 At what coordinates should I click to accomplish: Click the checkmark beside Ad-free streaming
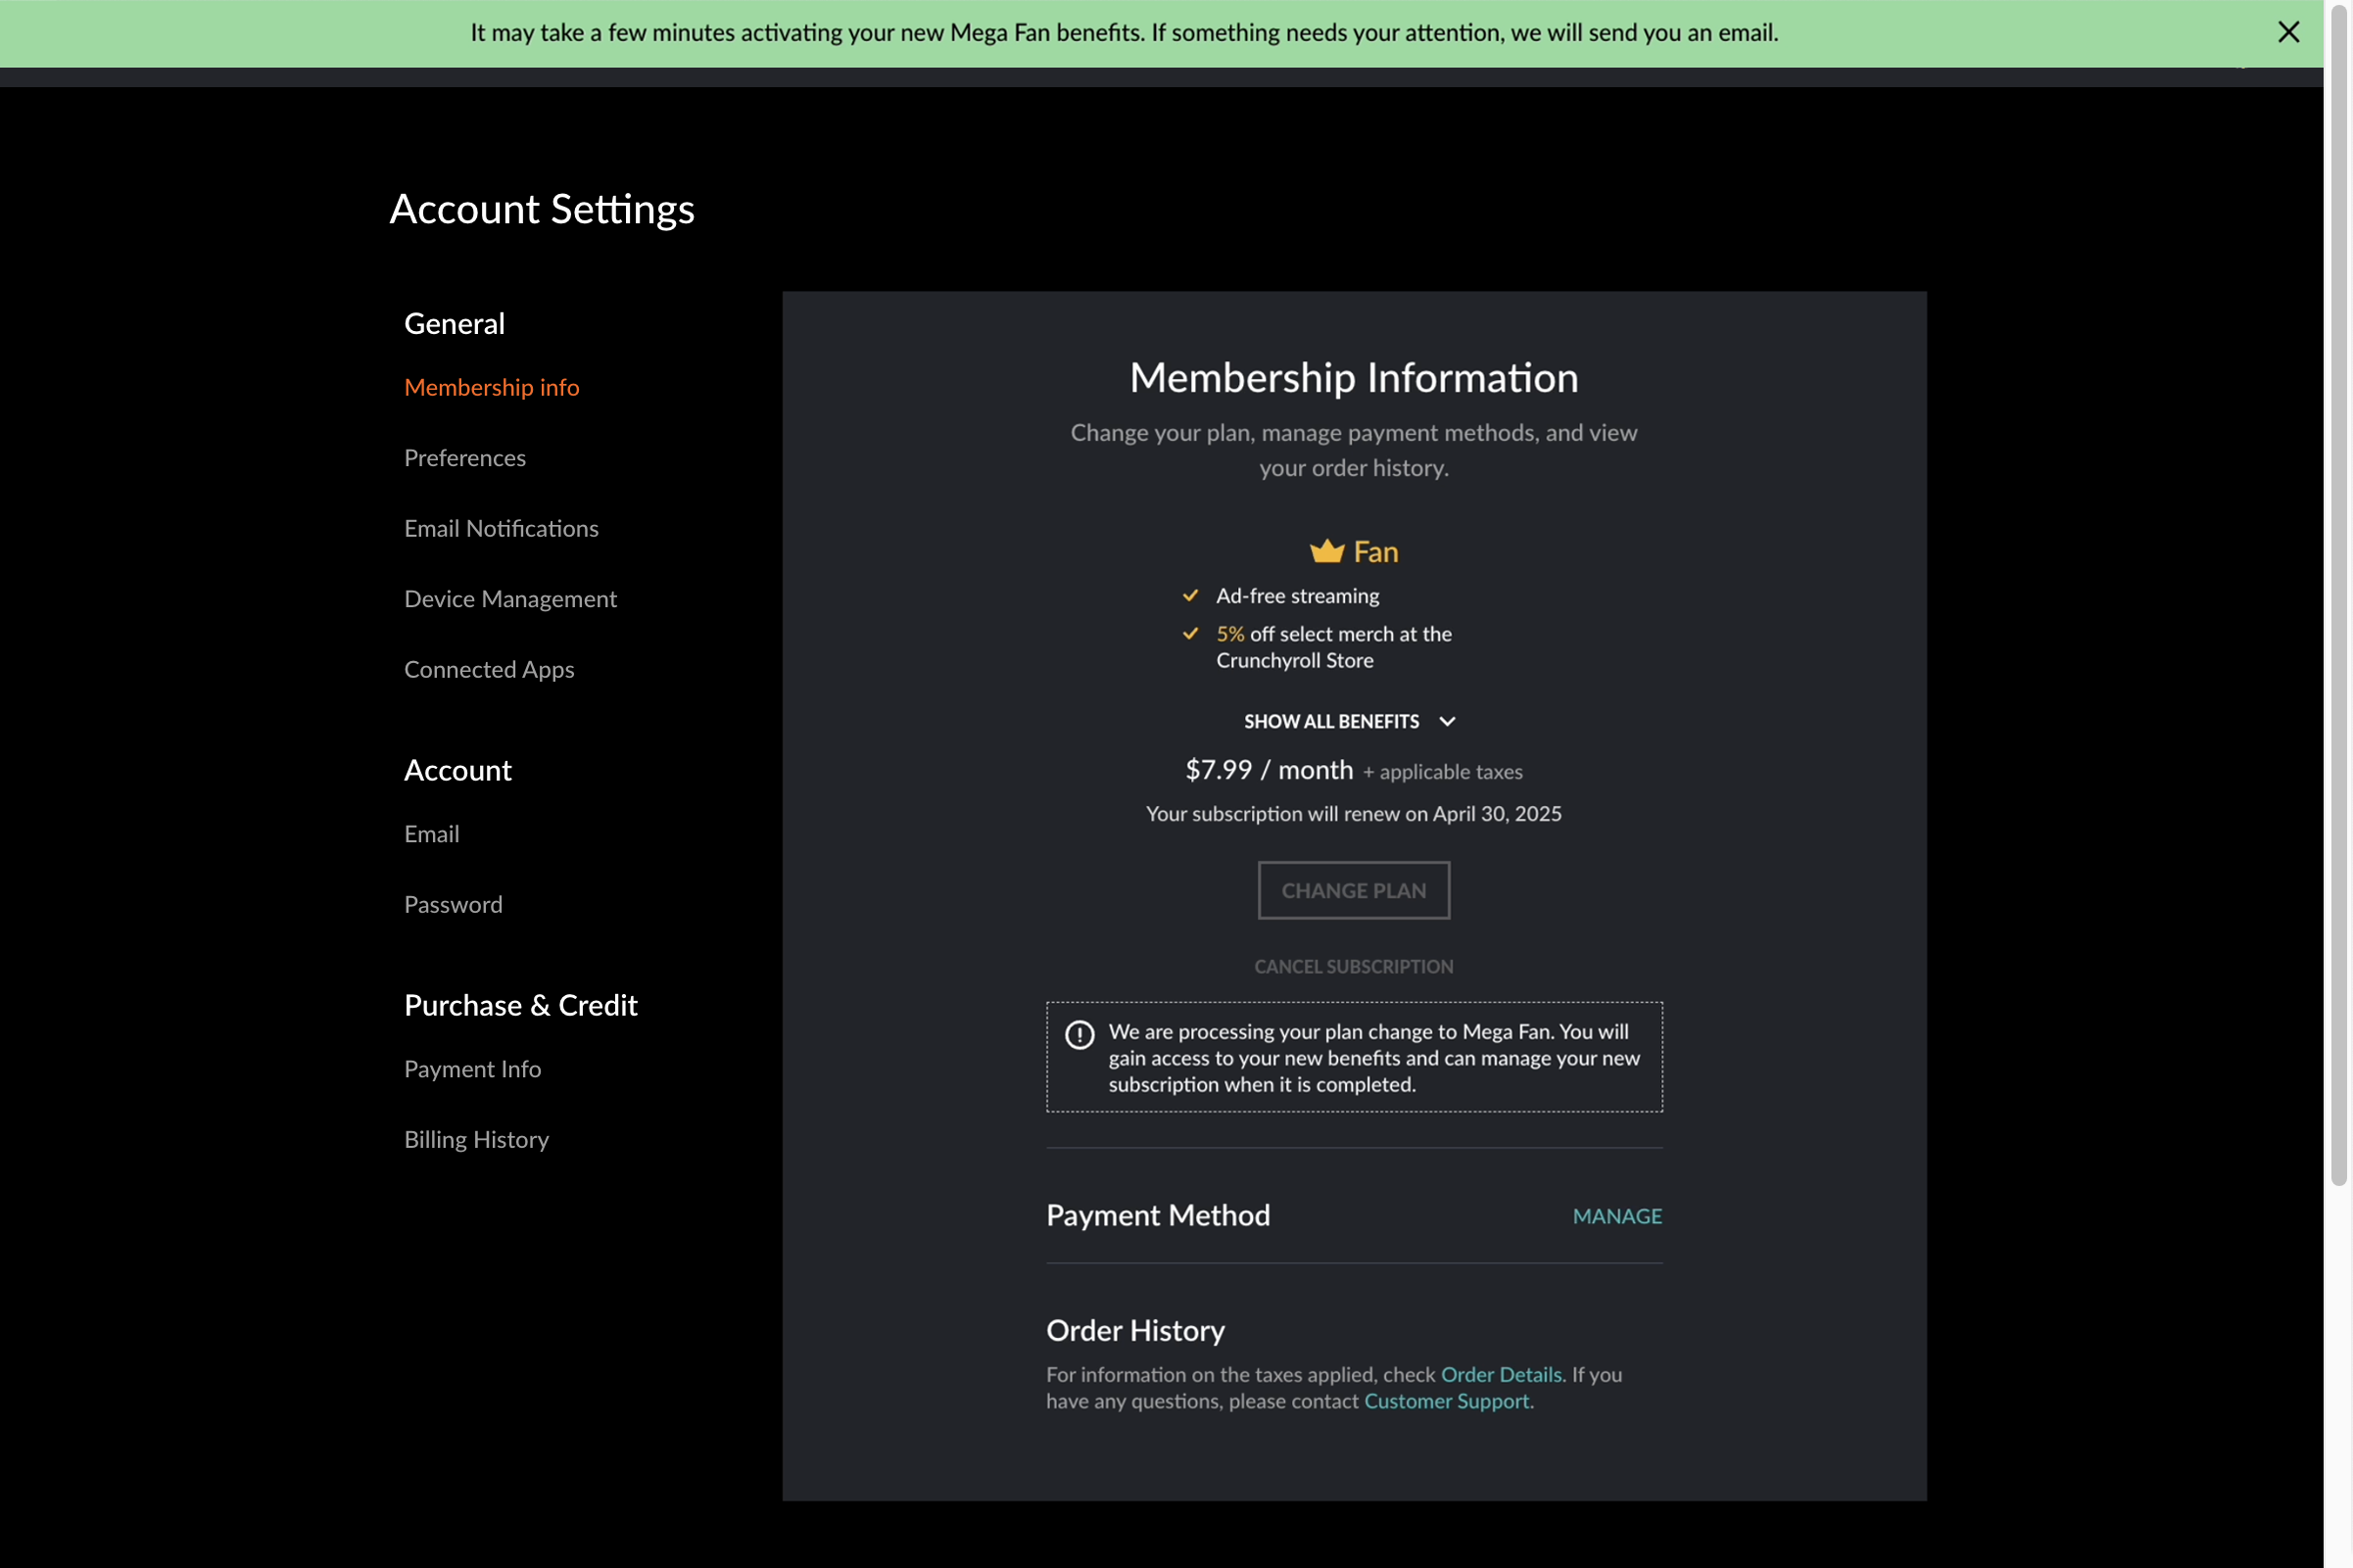1191,595
